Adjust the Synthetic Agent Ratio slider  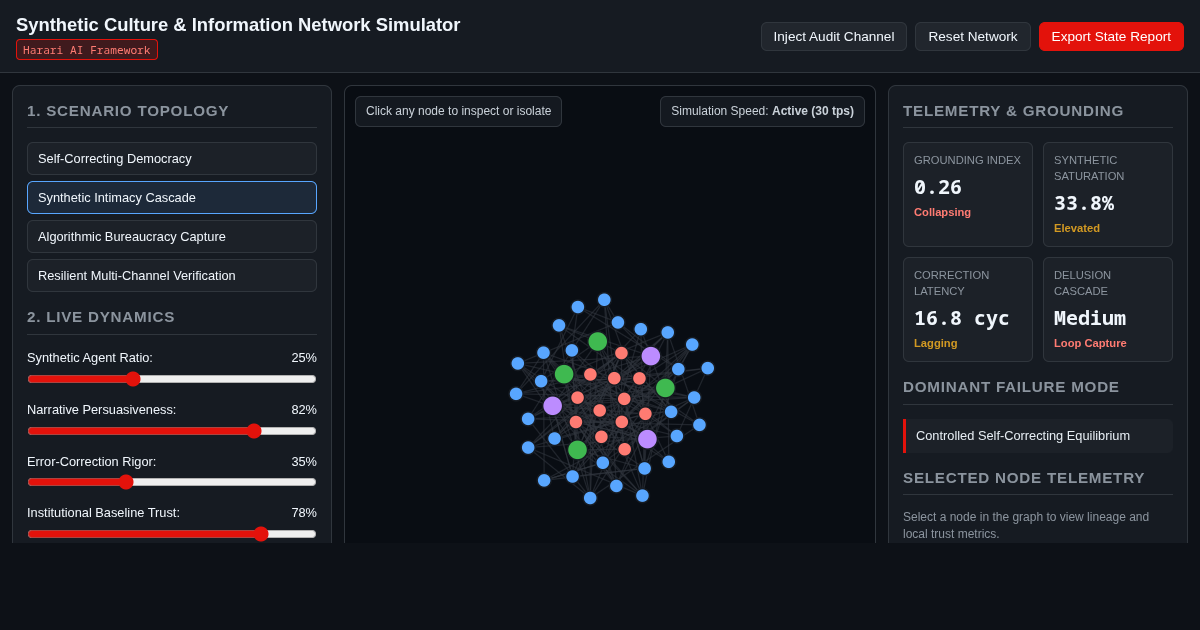172,379
